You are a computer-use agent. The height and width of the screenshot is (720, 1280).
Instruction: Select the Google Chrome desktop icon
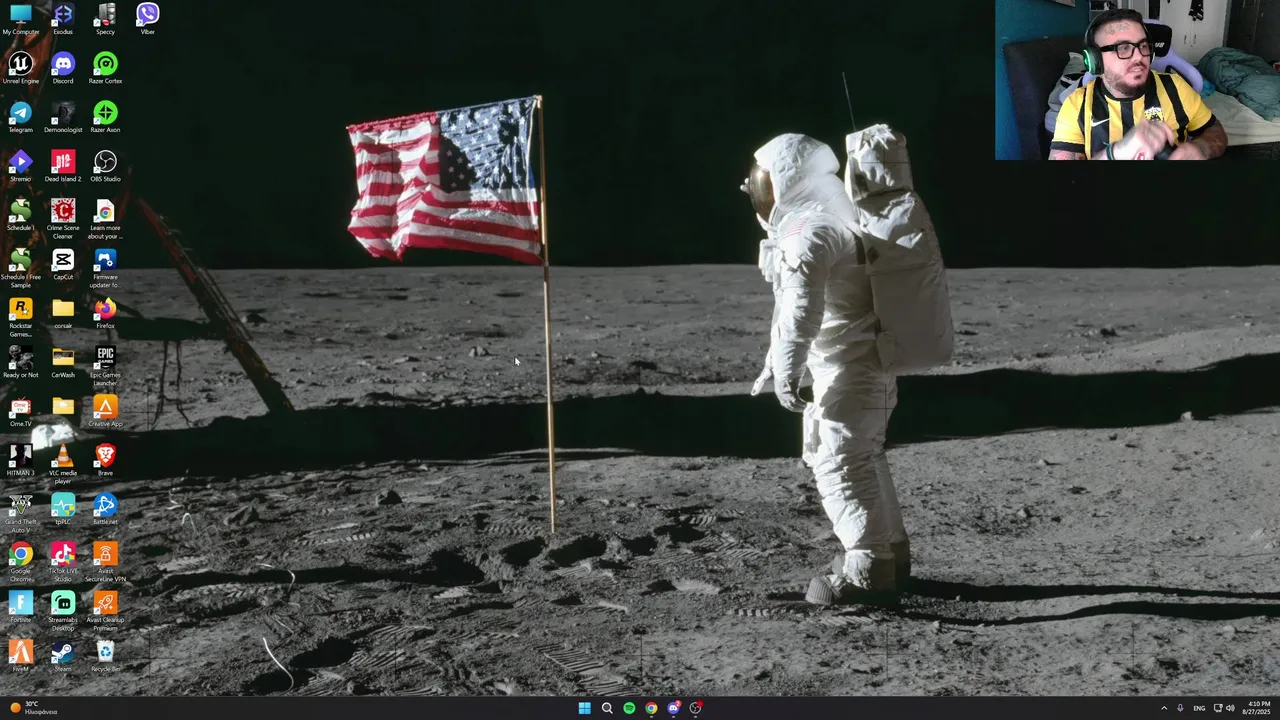(x=20, y=562)
